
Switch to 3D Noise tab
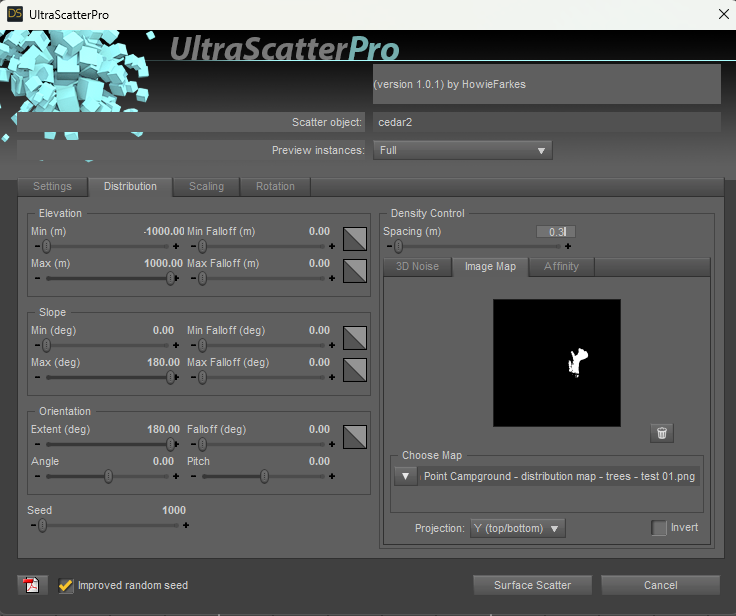point(417,267)
